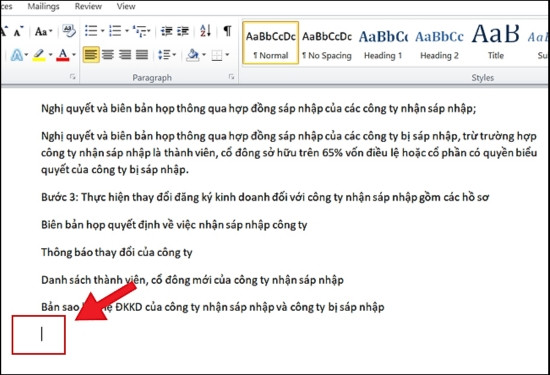550x375 pixels.
Task: Click the Decrease Indent icon
Action: tap(166, 31)
